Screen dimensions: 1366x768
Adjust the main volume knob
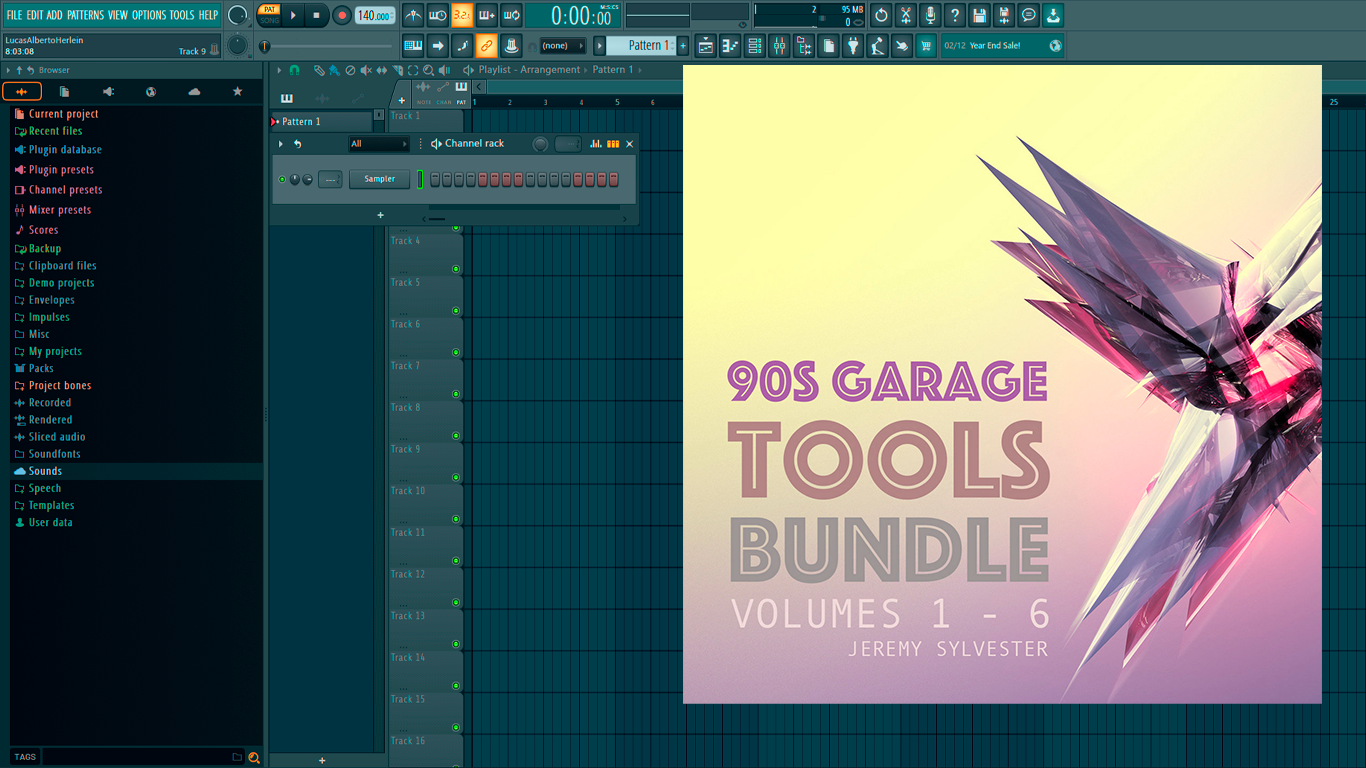tap(237, 15)
